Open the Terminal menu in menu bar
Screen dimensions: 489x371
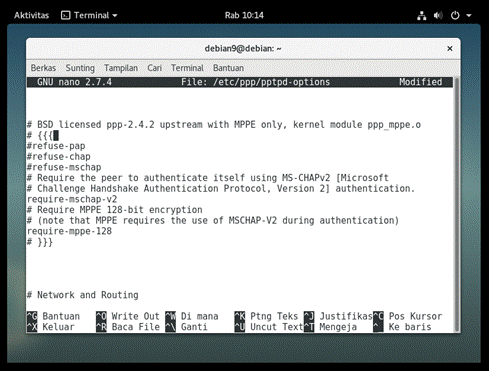pos(187,68)
